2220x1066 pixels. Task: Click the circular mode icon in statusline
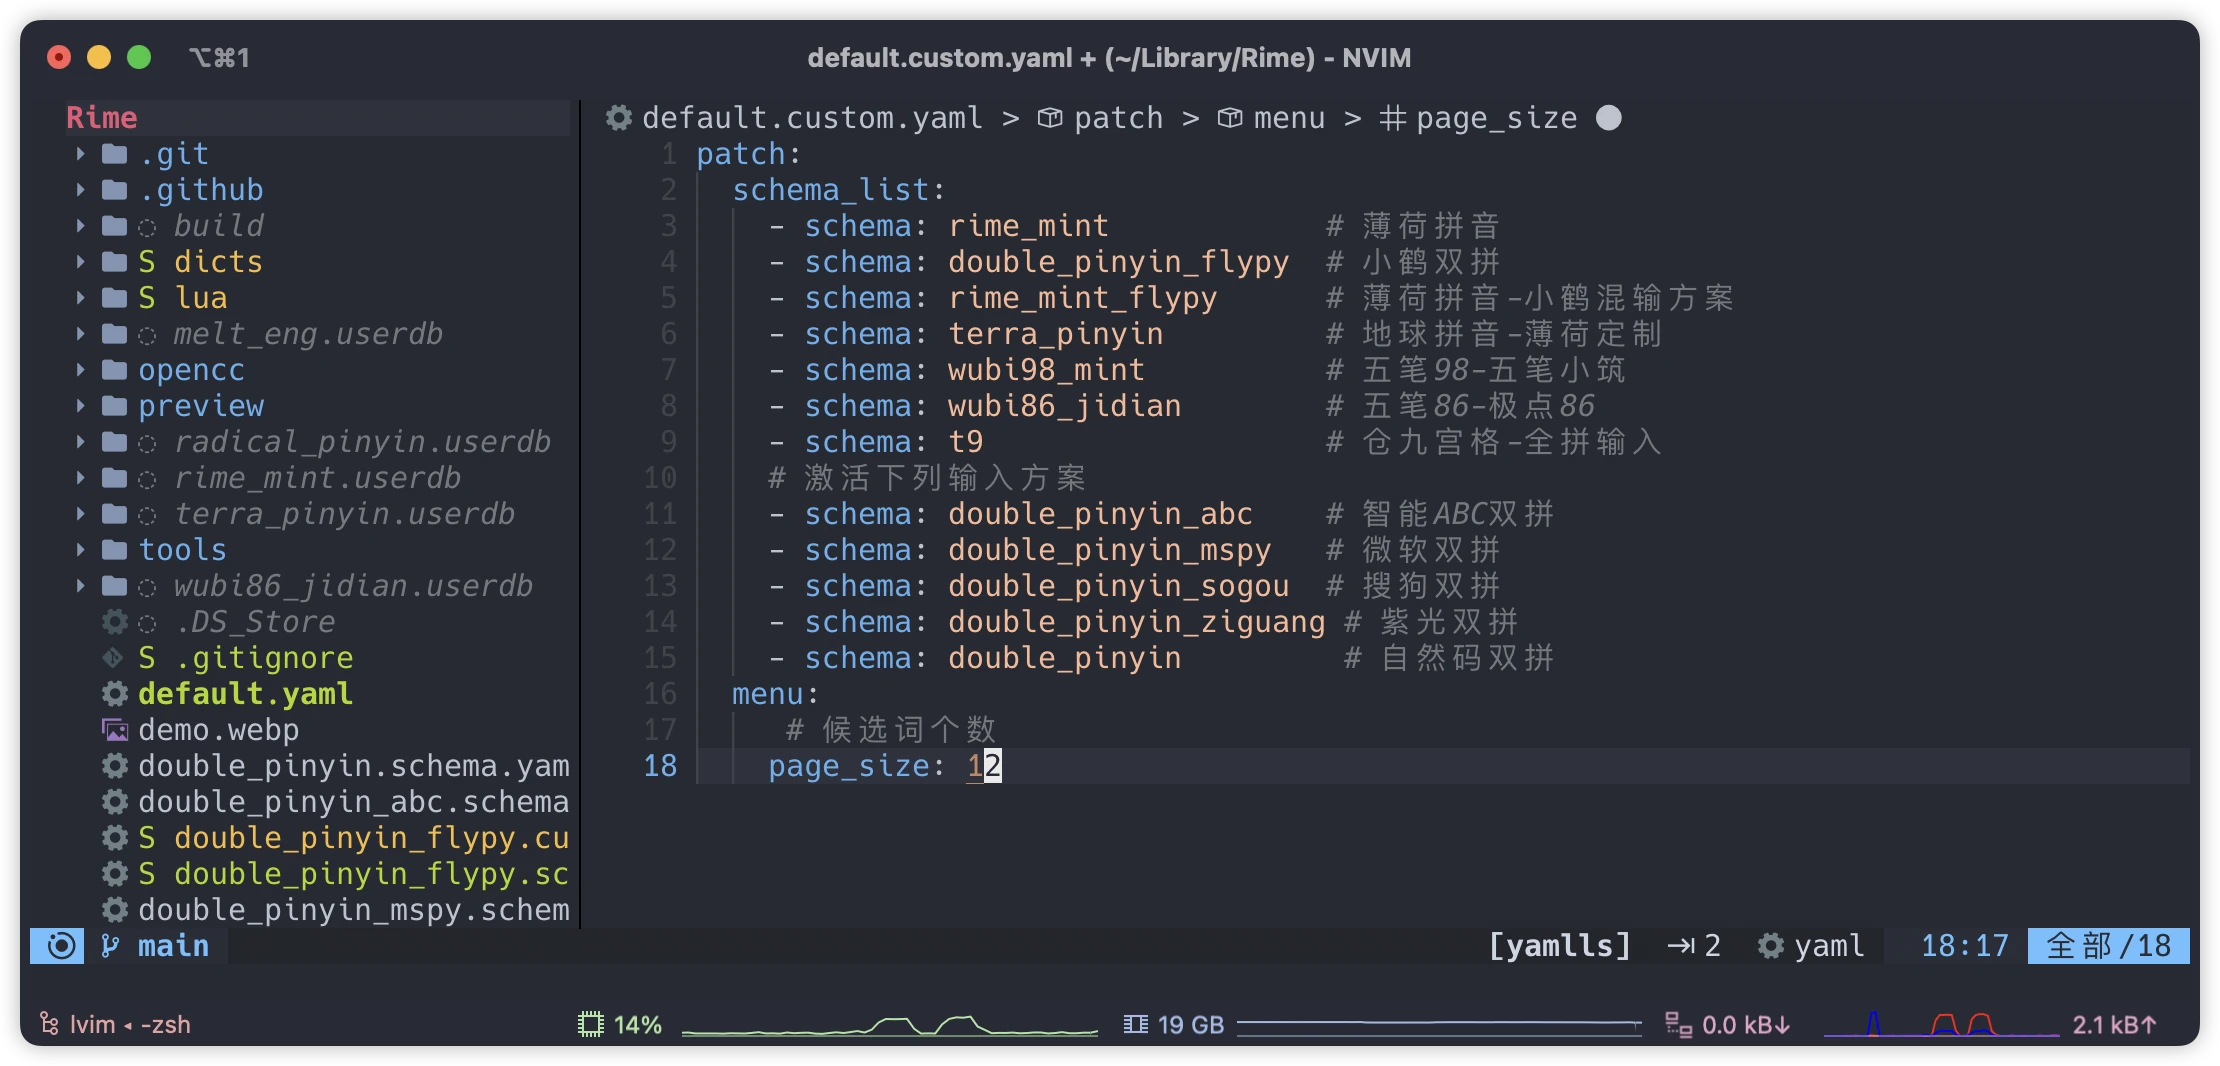pyautogui.click(x=61, y=946)
